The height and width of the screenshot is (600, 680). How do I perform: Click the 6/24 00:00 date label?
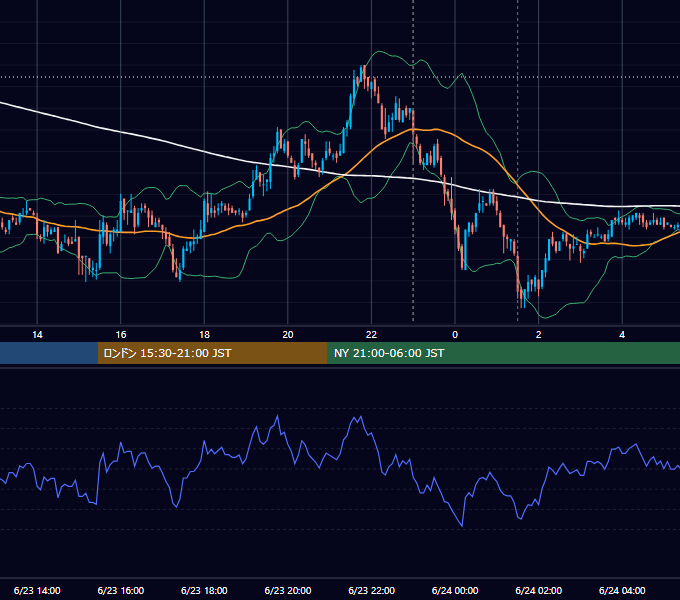coord(455,590)
